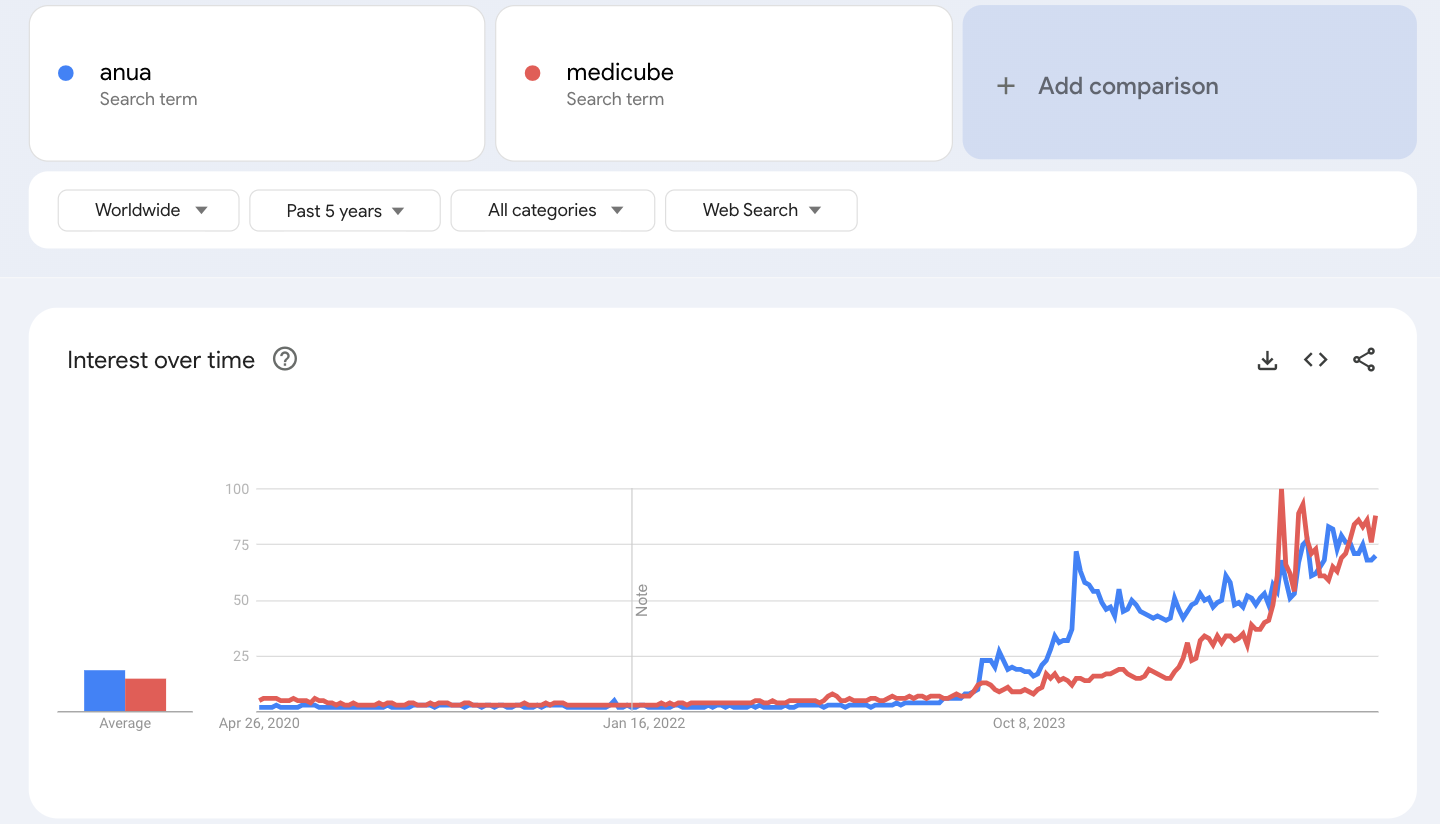Click the anua Search term label
Screen dimensions: 1440x824
point(148,99)
